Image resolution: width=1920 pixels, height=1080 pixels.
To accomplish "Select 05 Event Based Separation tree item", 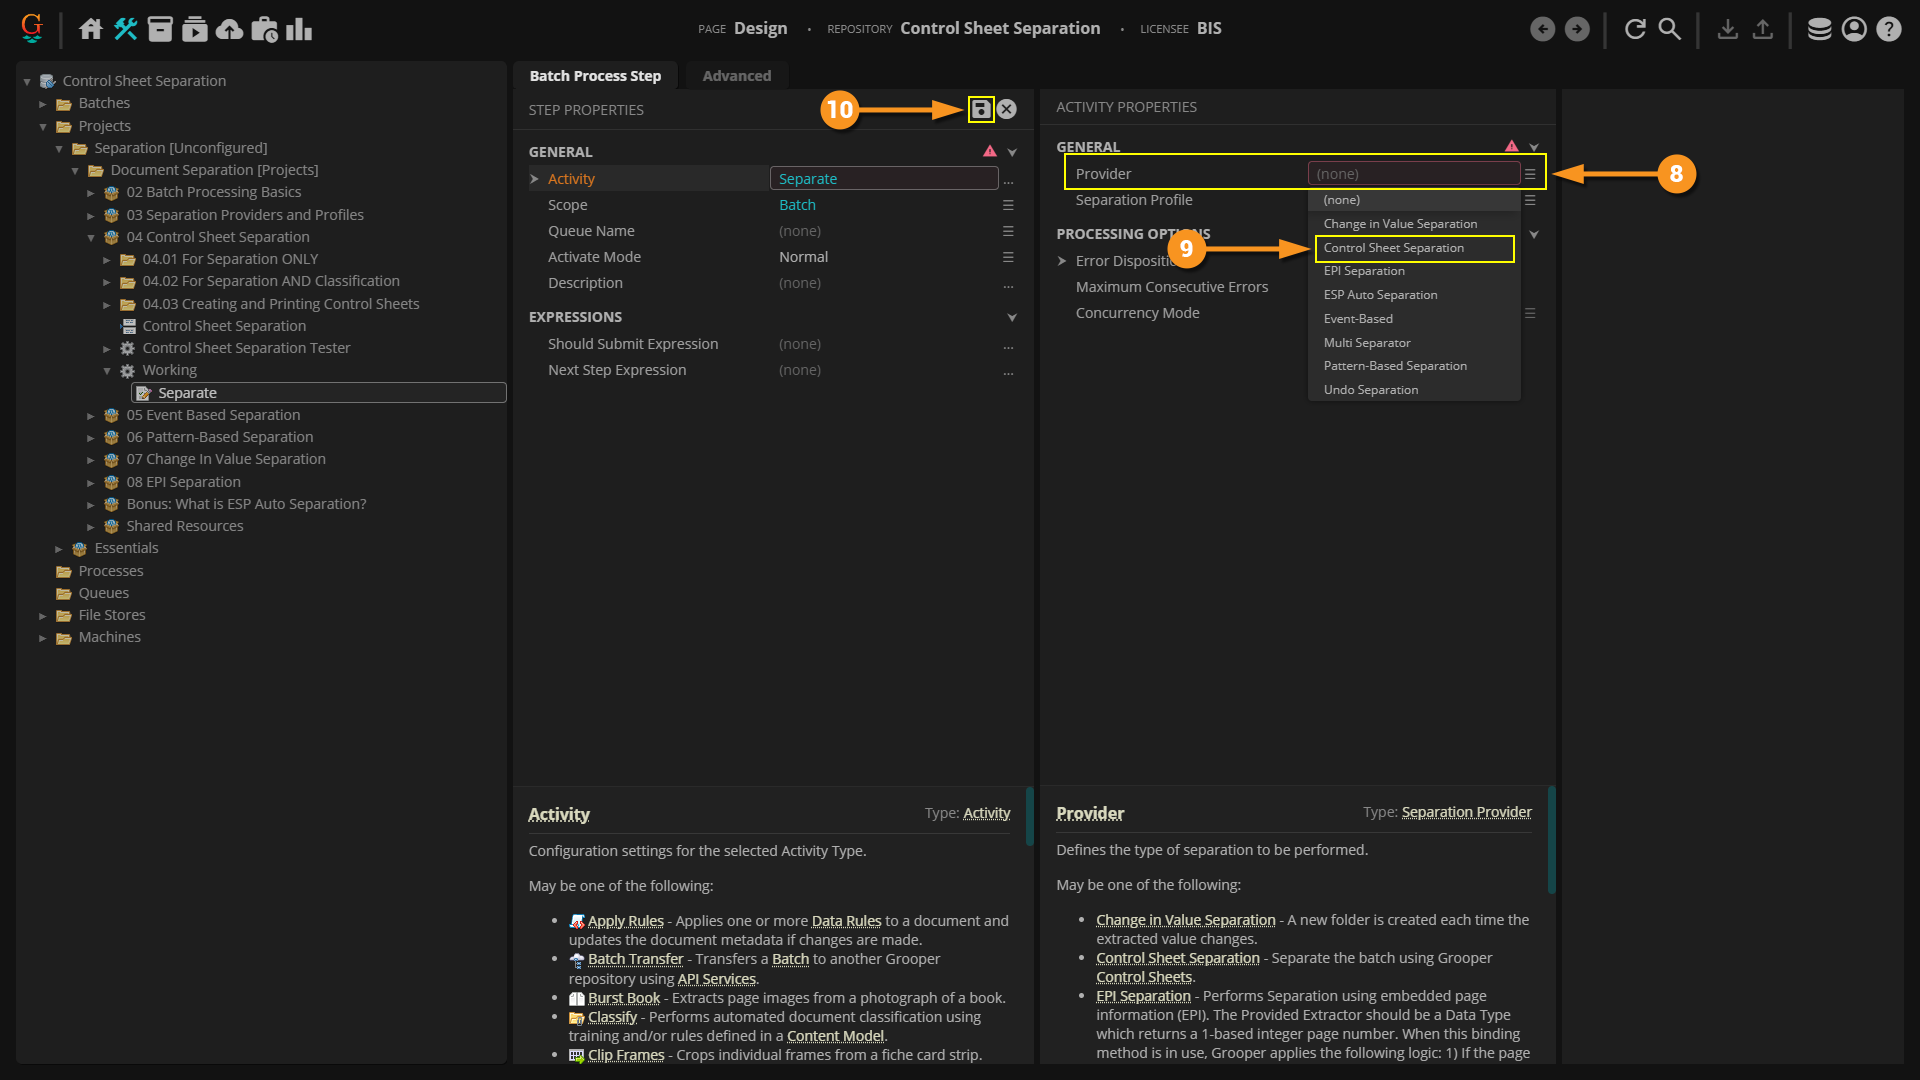I will click(x=213, y=415).
